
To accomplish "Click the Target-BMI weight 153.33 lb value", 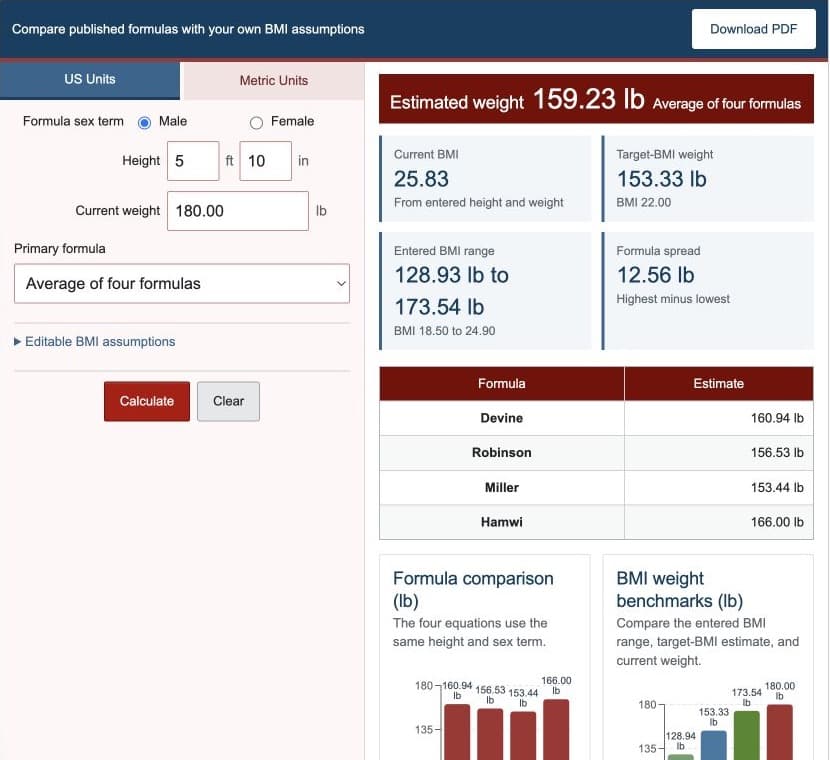I will point(662,179).
